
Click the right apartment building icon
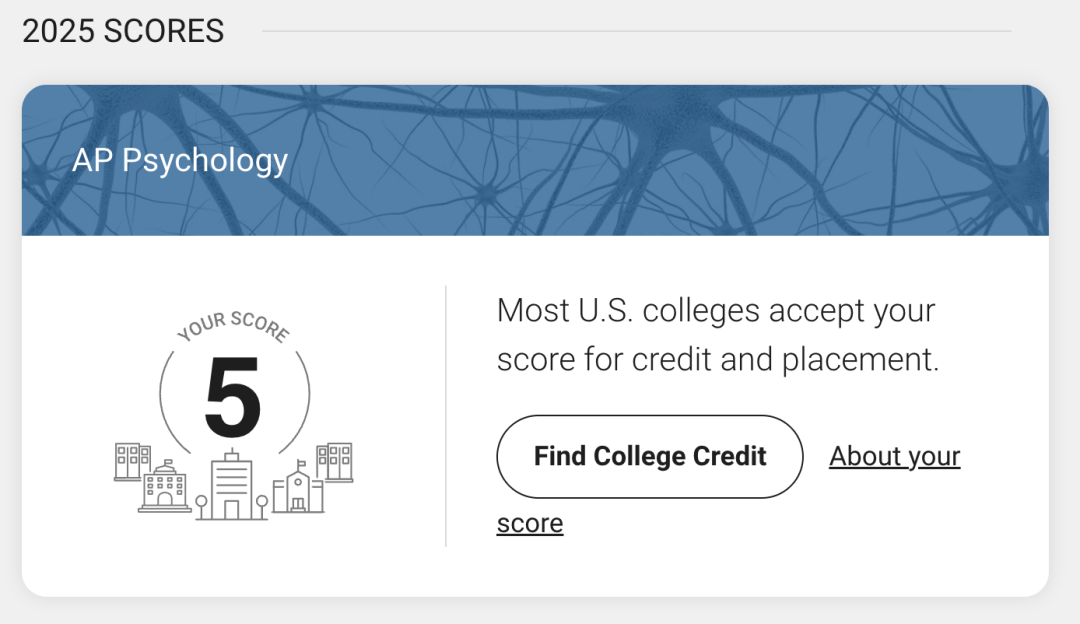[x=335, y=462]
